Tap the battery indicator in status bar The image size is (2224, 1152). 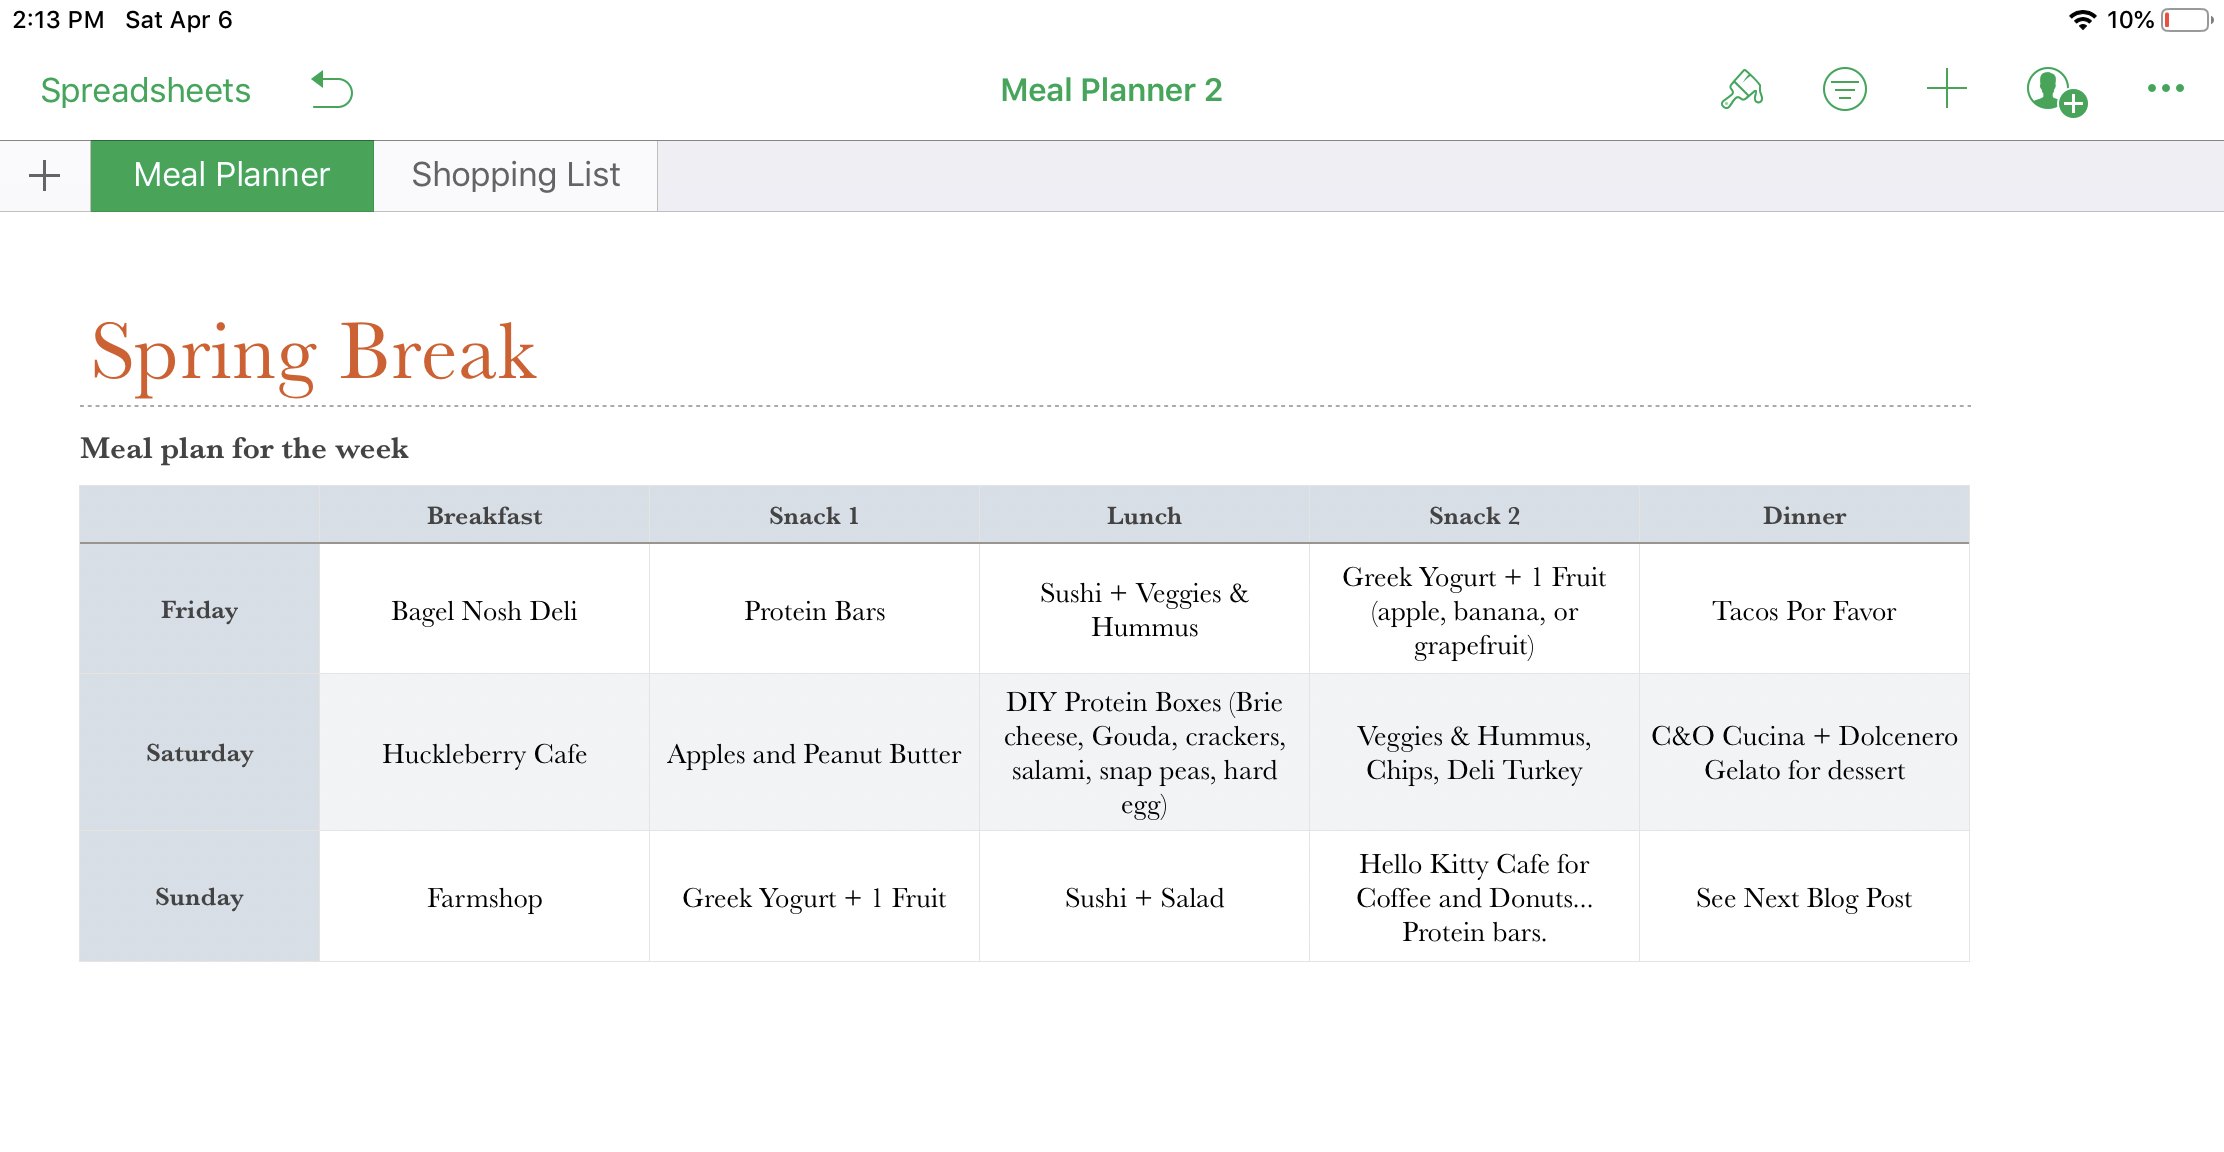pos(2187,20)
